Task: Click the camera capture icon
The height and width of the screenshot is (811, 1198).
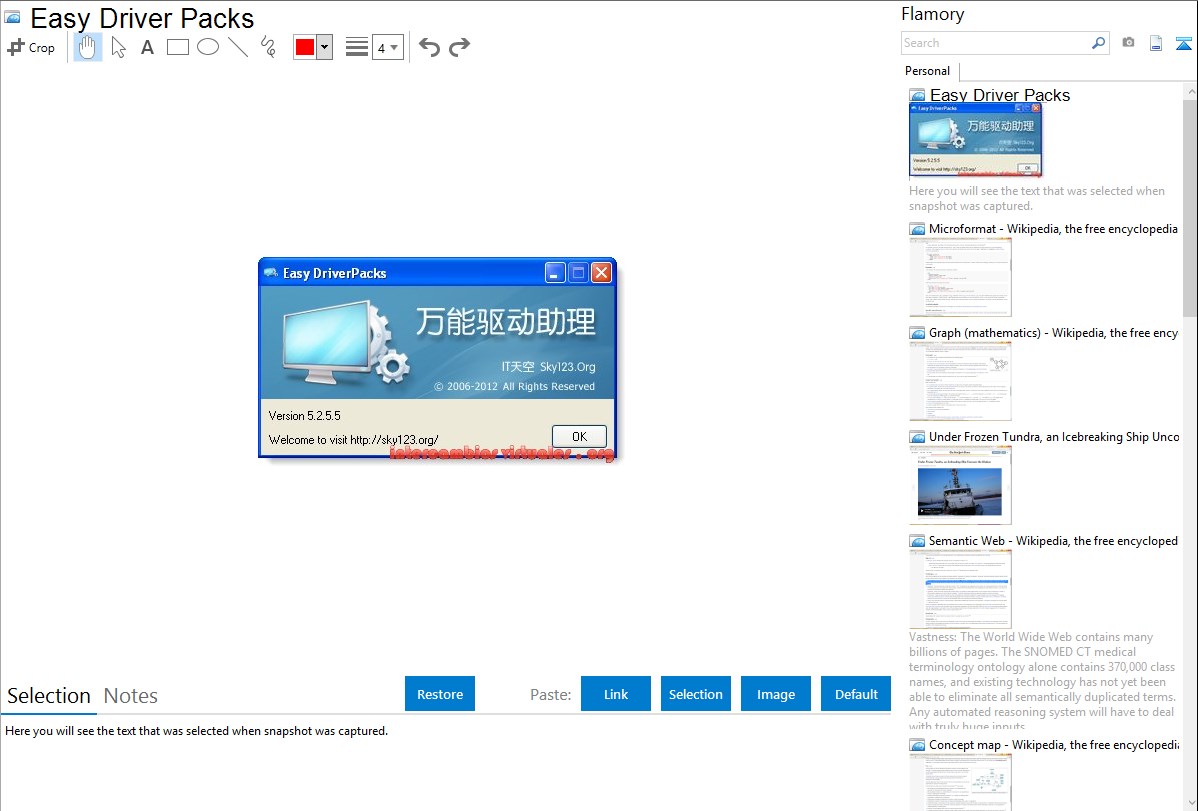Action: pos(1128,43)
